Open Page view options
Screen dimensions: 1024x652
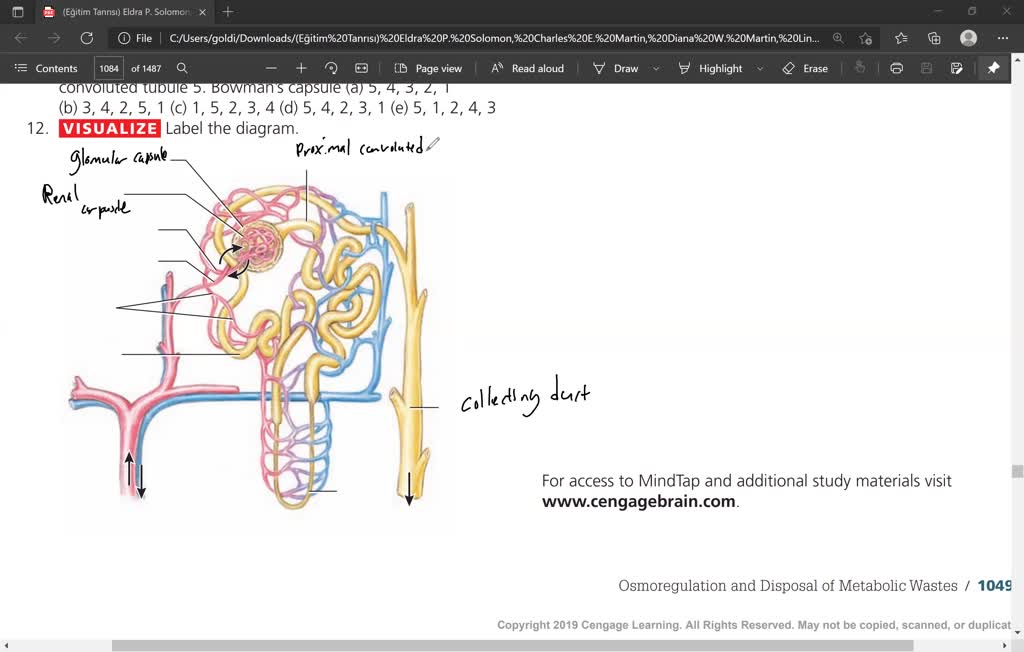coord(428,68)
